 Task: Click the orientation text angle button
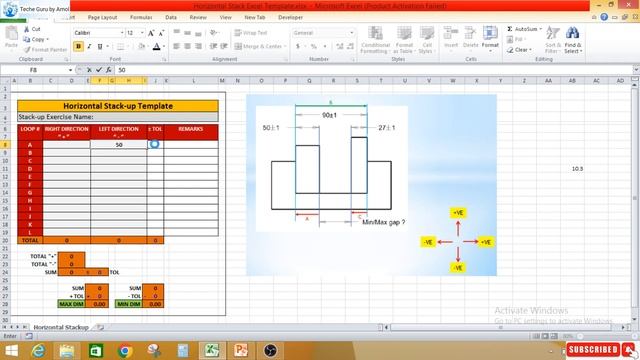[213, 33]
